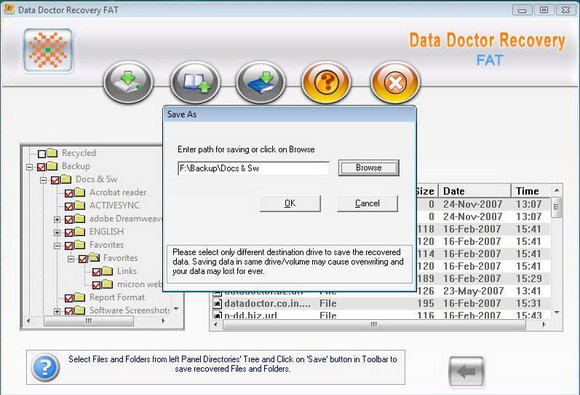Uncheck the ACTIVESYNC checkbox

tap(69, 206)
